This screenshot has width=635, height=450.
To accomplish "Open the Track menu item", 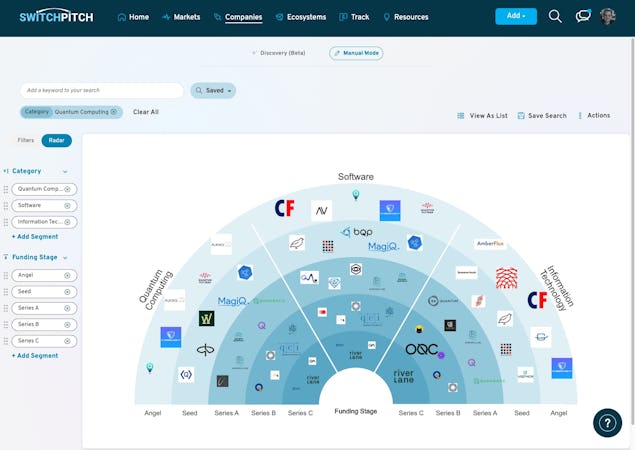I will click(354, 17).
